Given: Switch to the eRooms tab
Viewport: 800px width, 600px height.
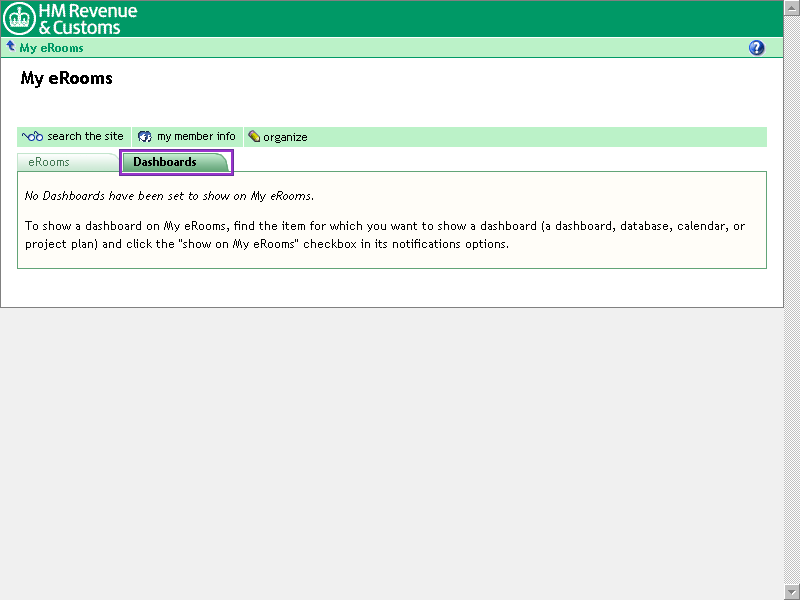Looking at the screenshot, I should (x=49, y=162).
